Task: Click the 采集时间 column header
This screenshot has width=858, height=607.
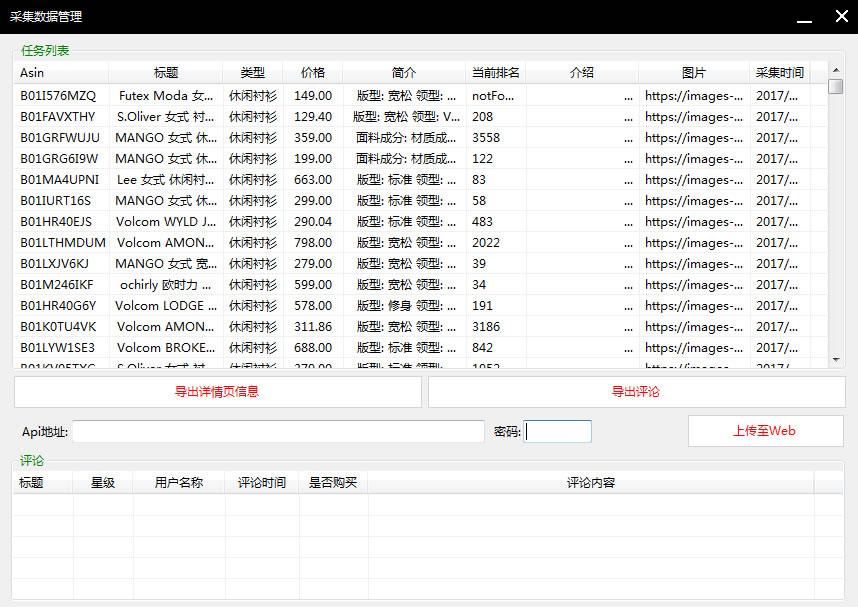Action: tap(779, 73)
